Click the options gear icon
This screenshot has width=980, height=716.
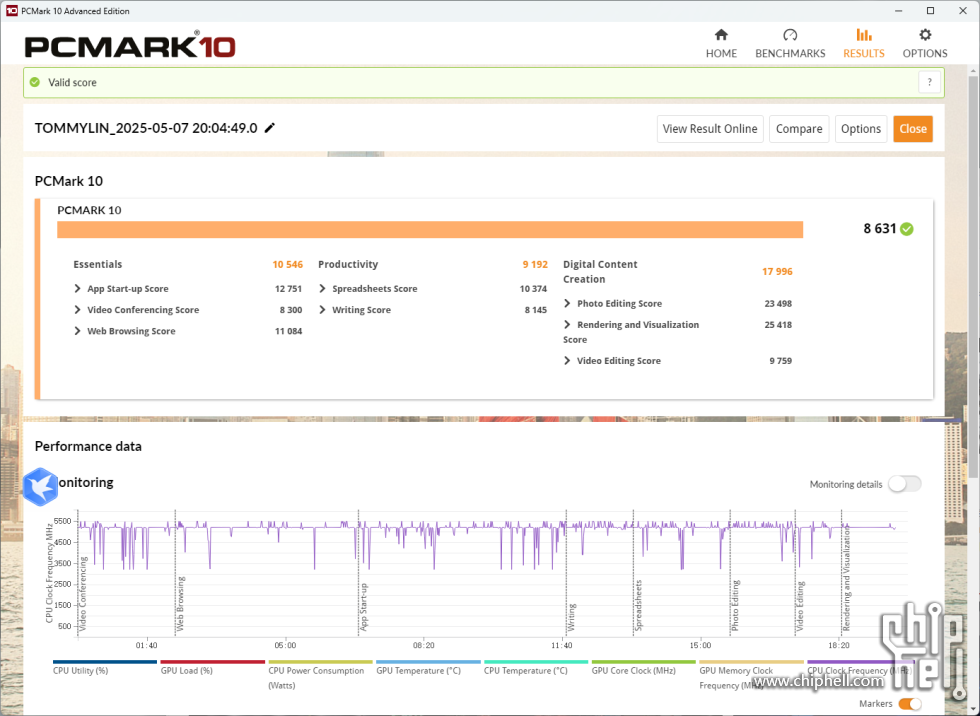925,34
